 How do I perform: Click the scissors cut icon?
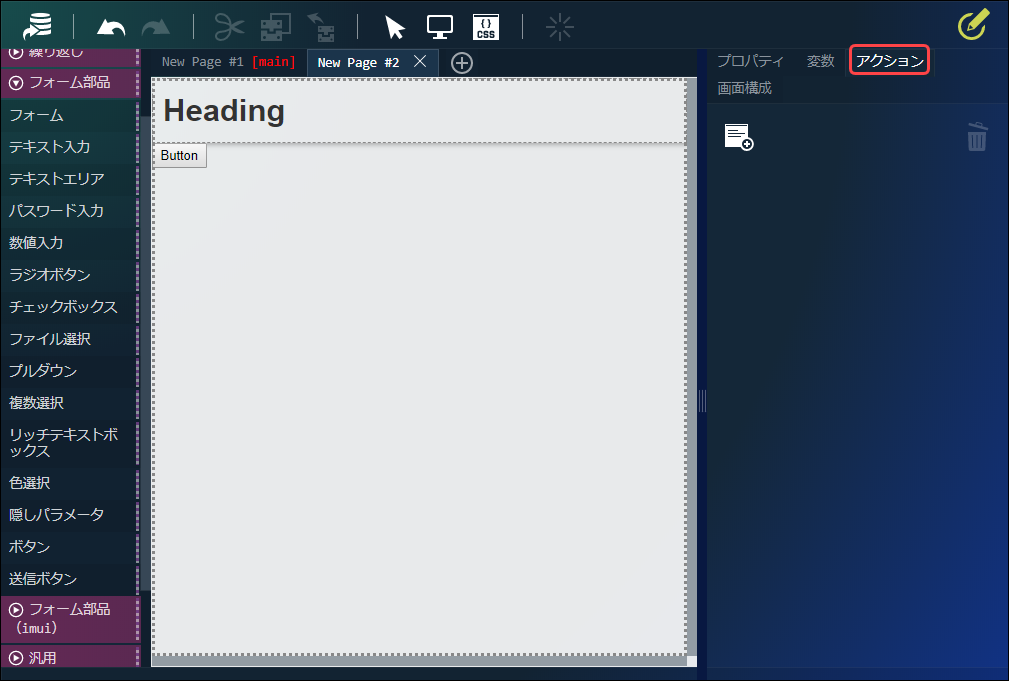(x=229, y=26)
